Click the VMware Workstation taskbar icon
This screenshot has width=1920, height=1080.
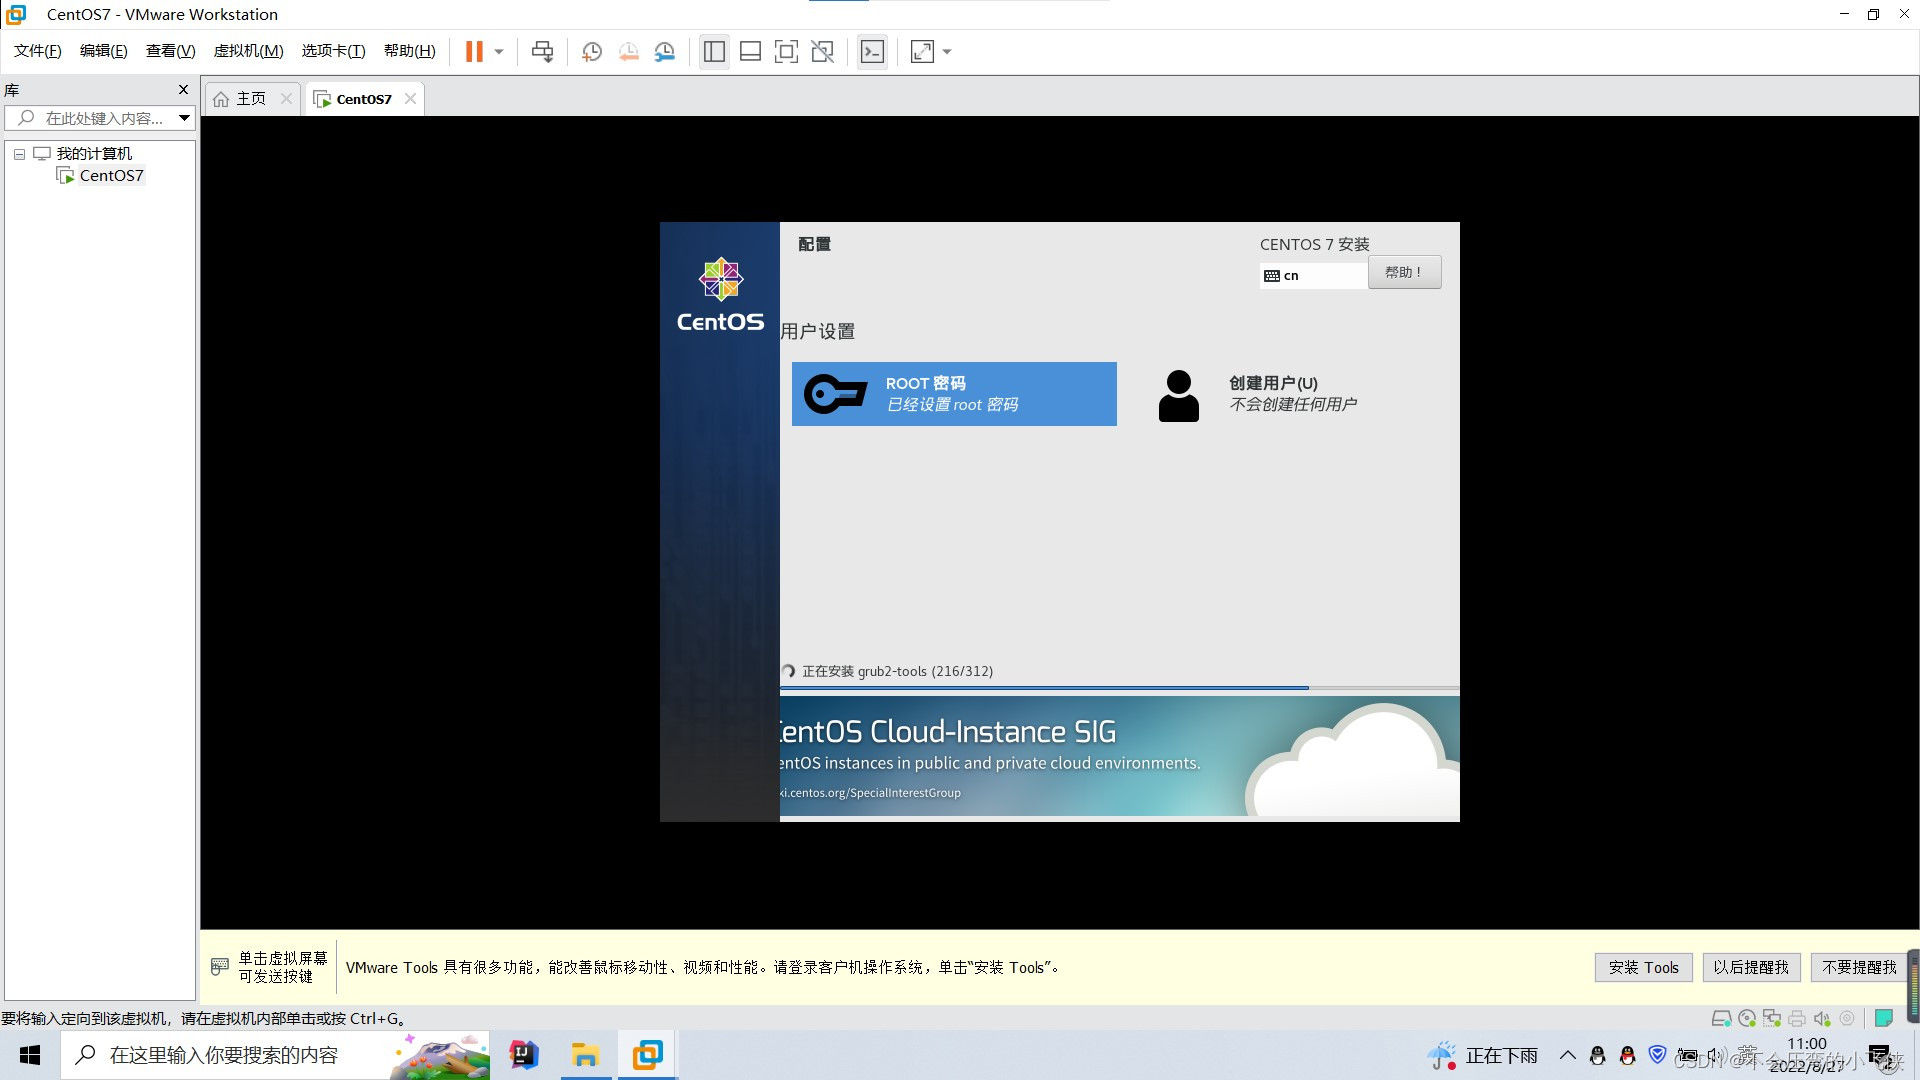pyautogui.click(x=647, y=1055)
